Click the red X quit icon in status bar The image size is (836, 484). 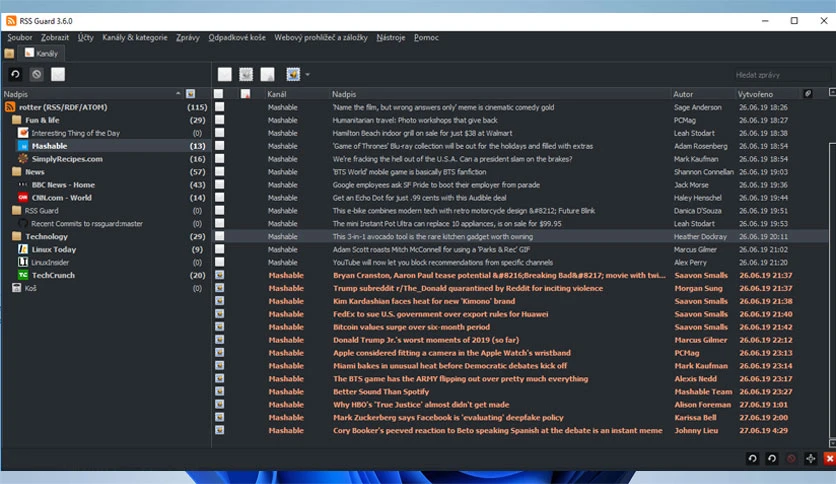tap(830, 458)
